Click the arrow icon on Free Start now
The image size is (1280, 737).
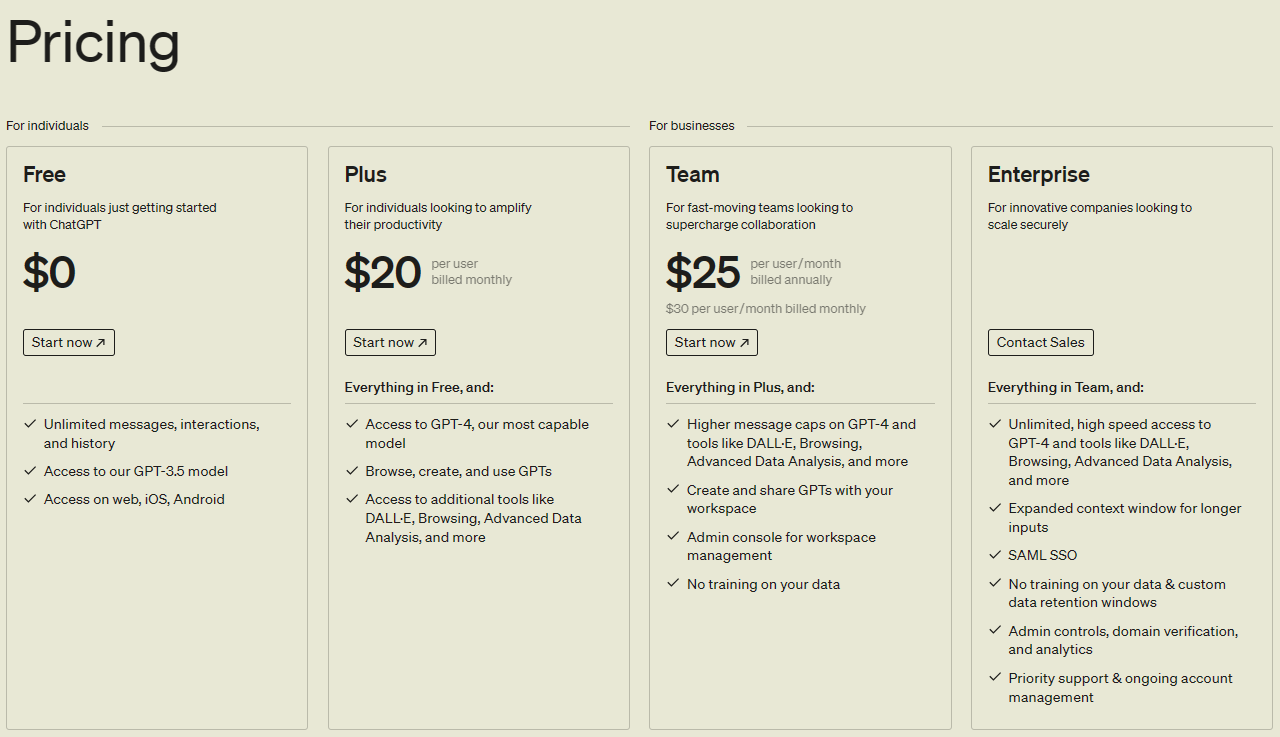pyautogui.click(x=101, y=343)
